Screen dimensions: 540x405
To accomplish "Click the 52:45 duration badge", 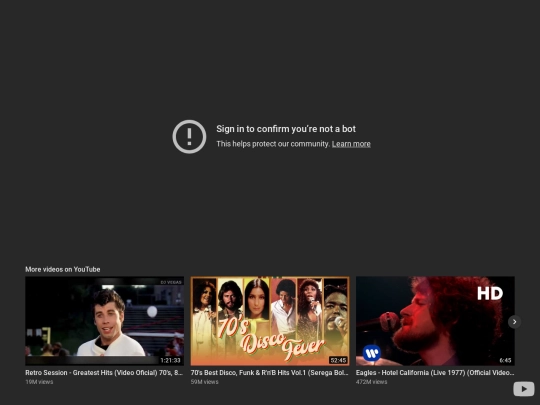I will [x=338, y=360].
